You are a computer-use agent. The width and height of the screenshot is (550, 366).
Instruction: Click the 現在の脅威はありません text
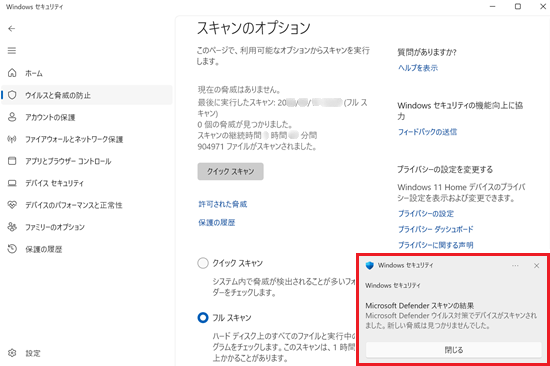[239, 90]
